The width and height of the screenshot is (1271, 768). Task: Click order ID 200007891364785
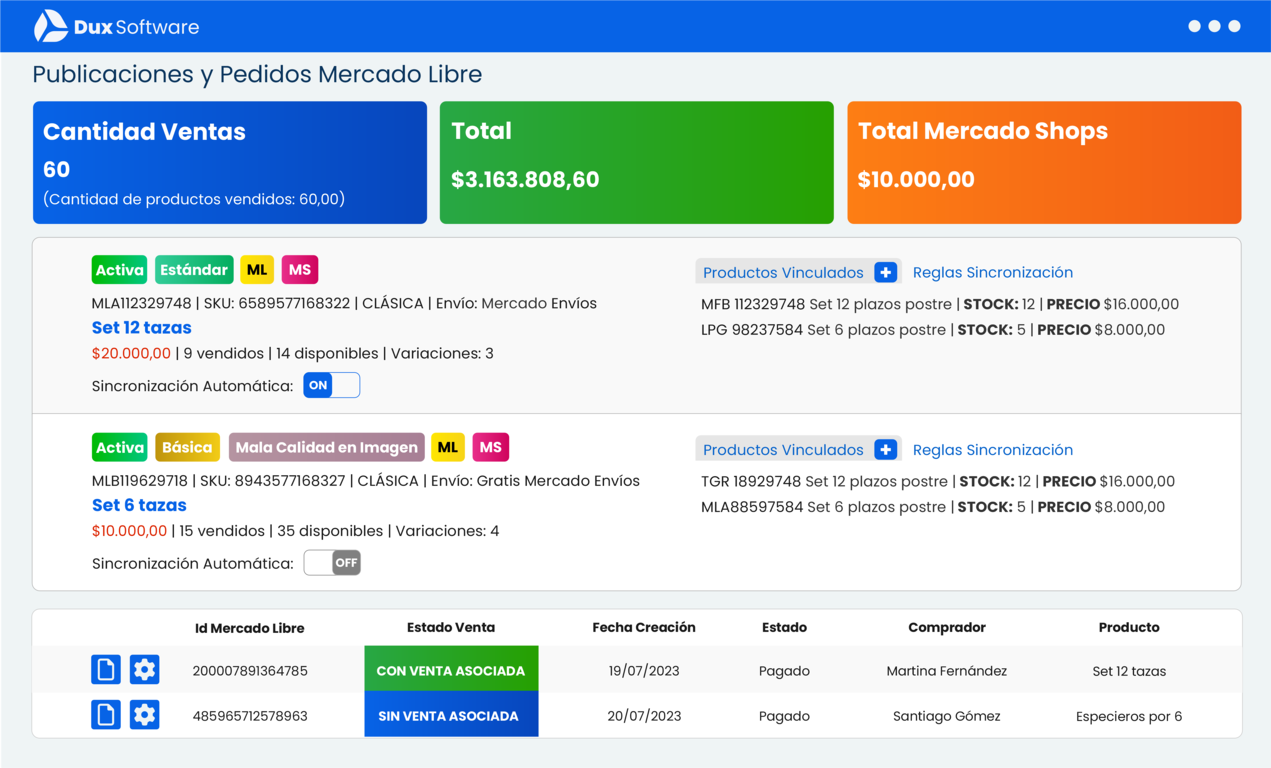(x=250, y=671)
